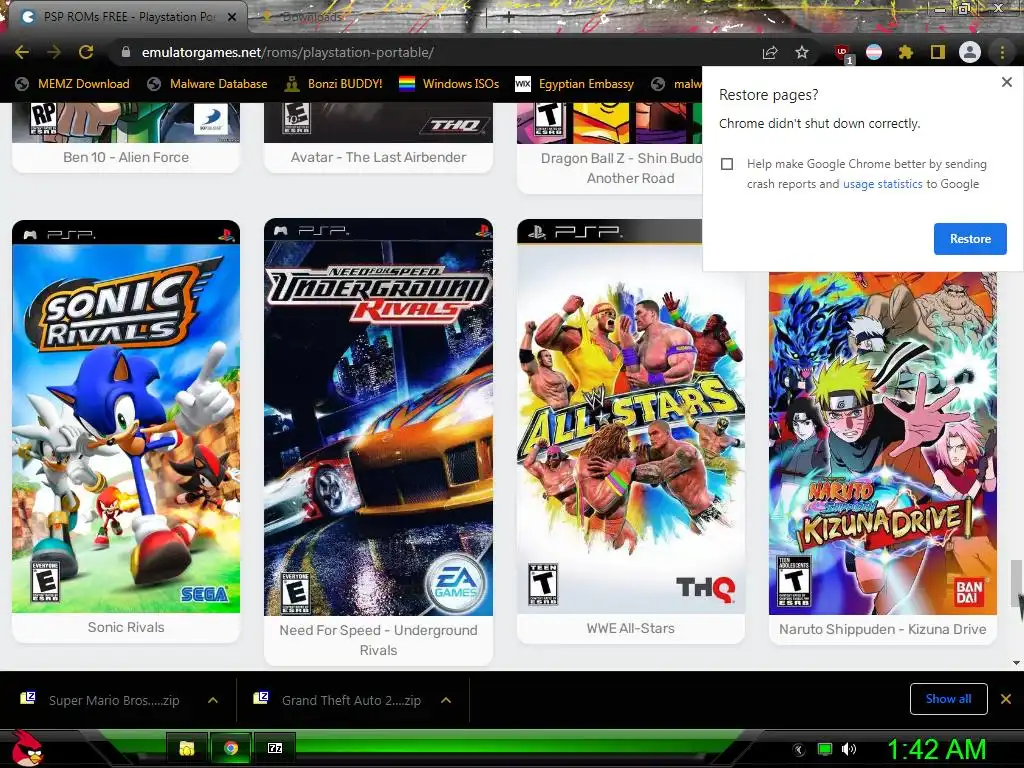The height and width of the screenshot is (768, 1024).
Task: Open the Naruto Kizuna Drive cover
Action: pyautogui.click(x=882, y=443)
